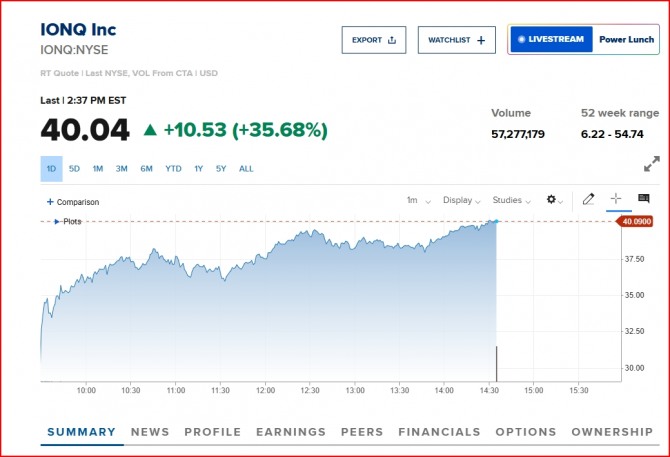Click the fullscreen expand chart icon
This screenshot has width=670, height=457.
pos(651,163)
